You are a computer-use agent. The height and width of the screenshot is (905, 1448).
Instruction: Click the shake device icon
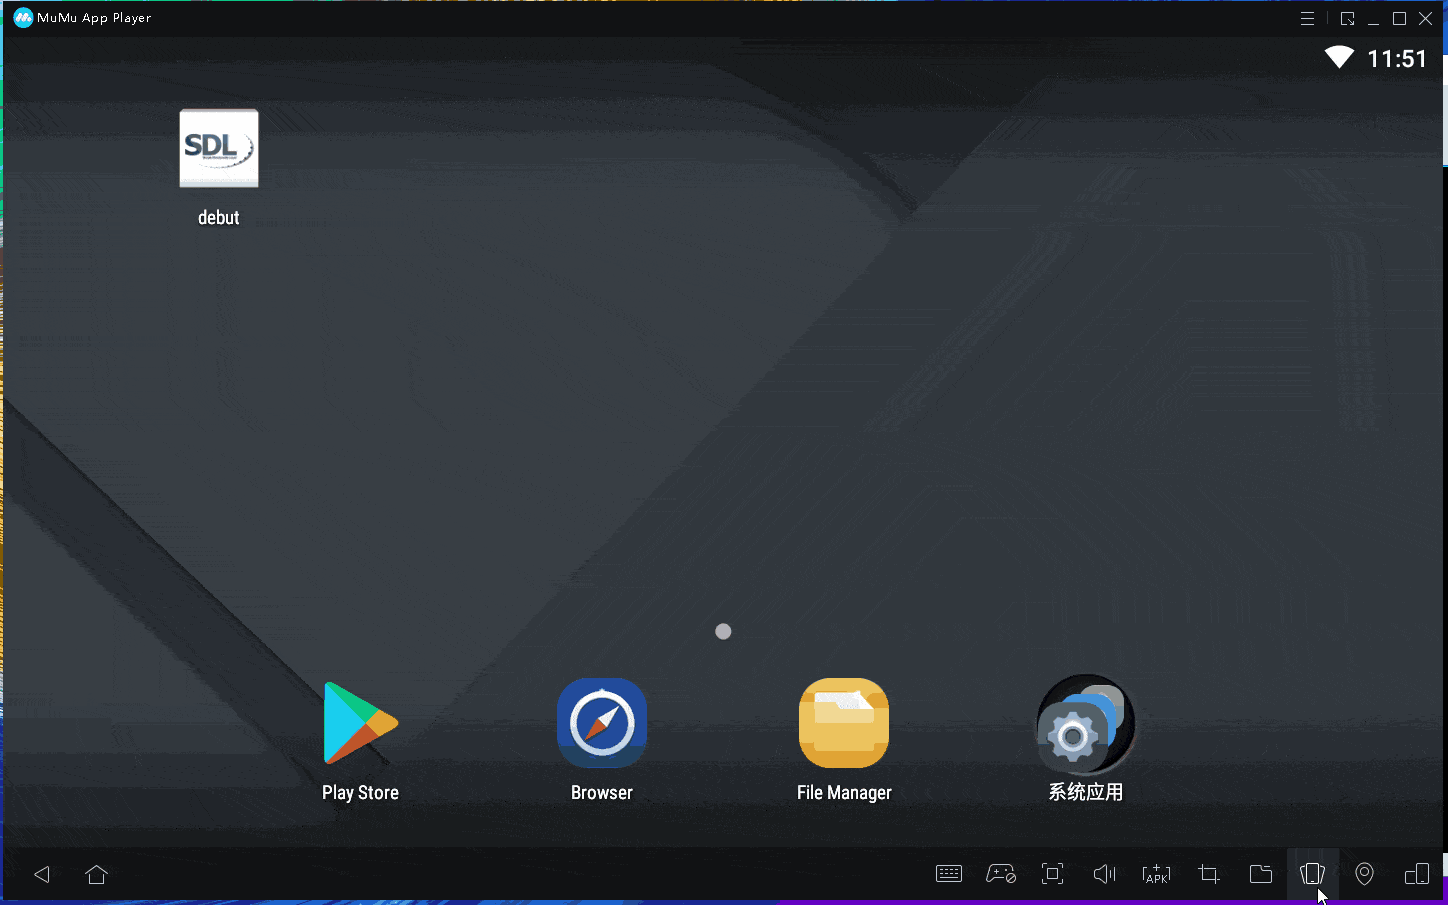(1312, 874)
